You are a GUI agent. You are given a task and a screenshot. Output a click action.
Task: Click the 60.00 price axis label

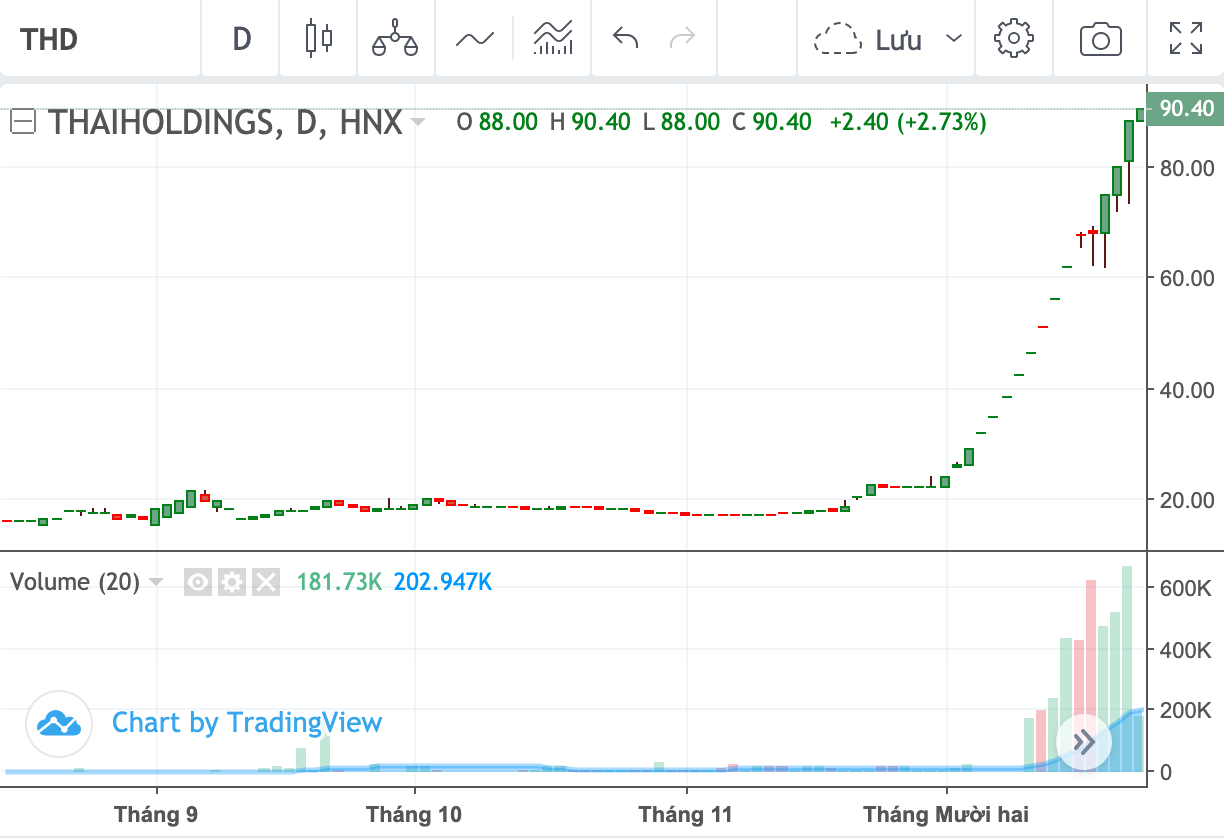pos(1187,277)
